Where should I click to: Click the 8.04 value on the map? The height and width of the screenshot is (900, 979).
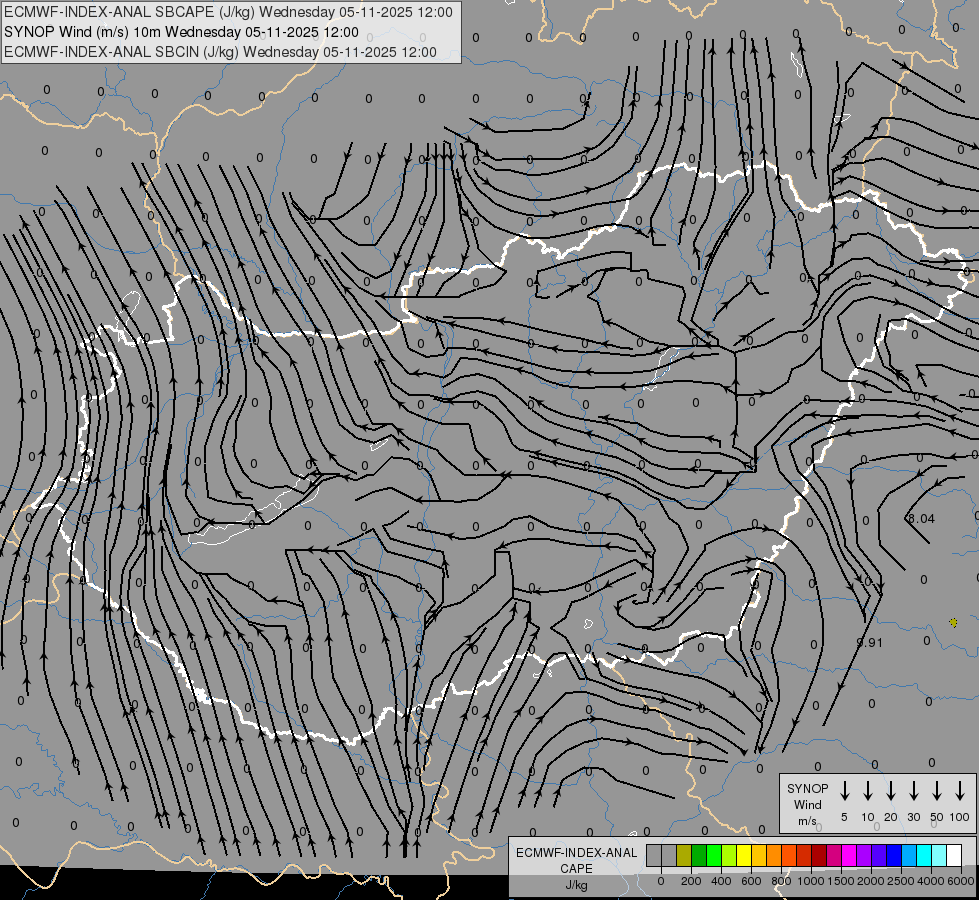tap(921, 518)
